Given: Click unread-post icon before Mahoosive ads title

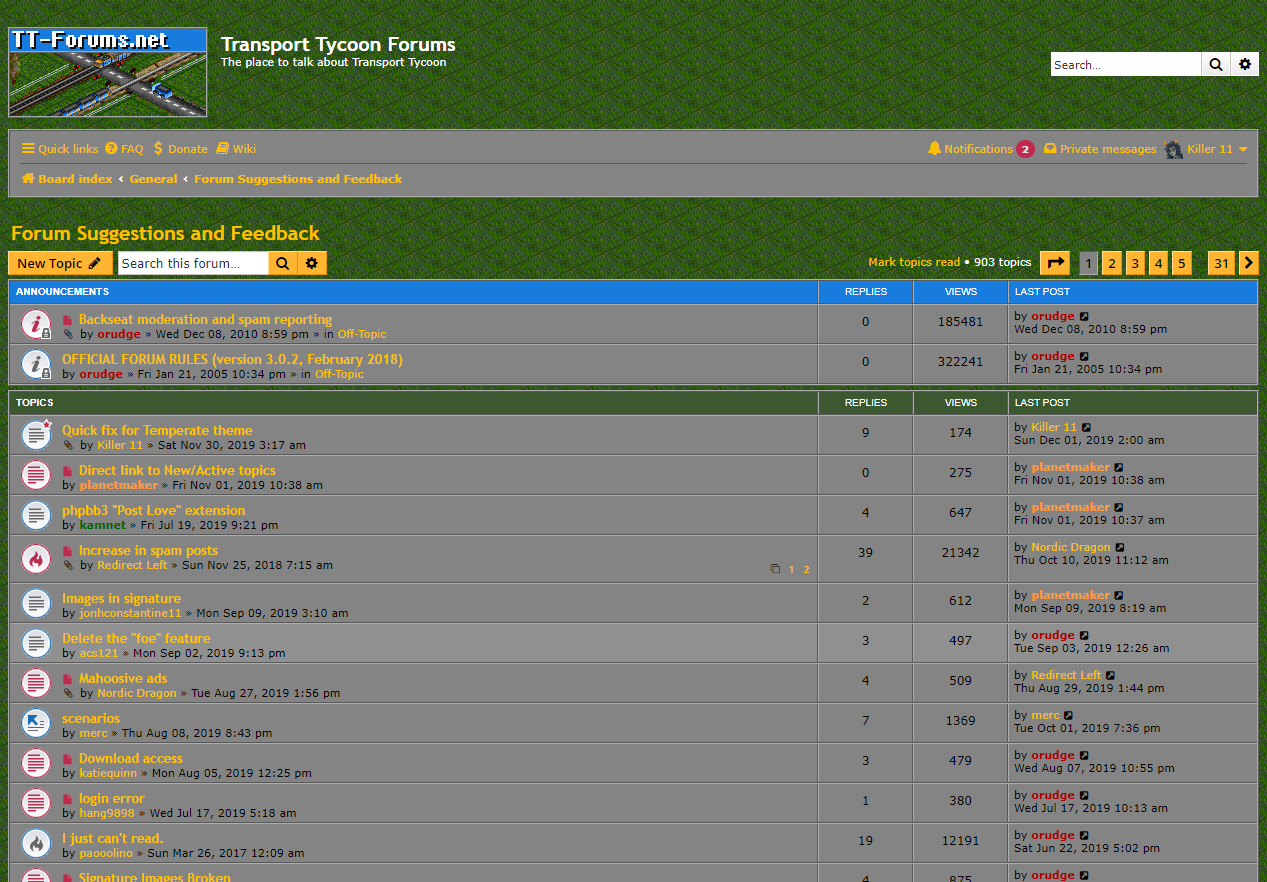Looking at the screenshot, I should 68,679.
